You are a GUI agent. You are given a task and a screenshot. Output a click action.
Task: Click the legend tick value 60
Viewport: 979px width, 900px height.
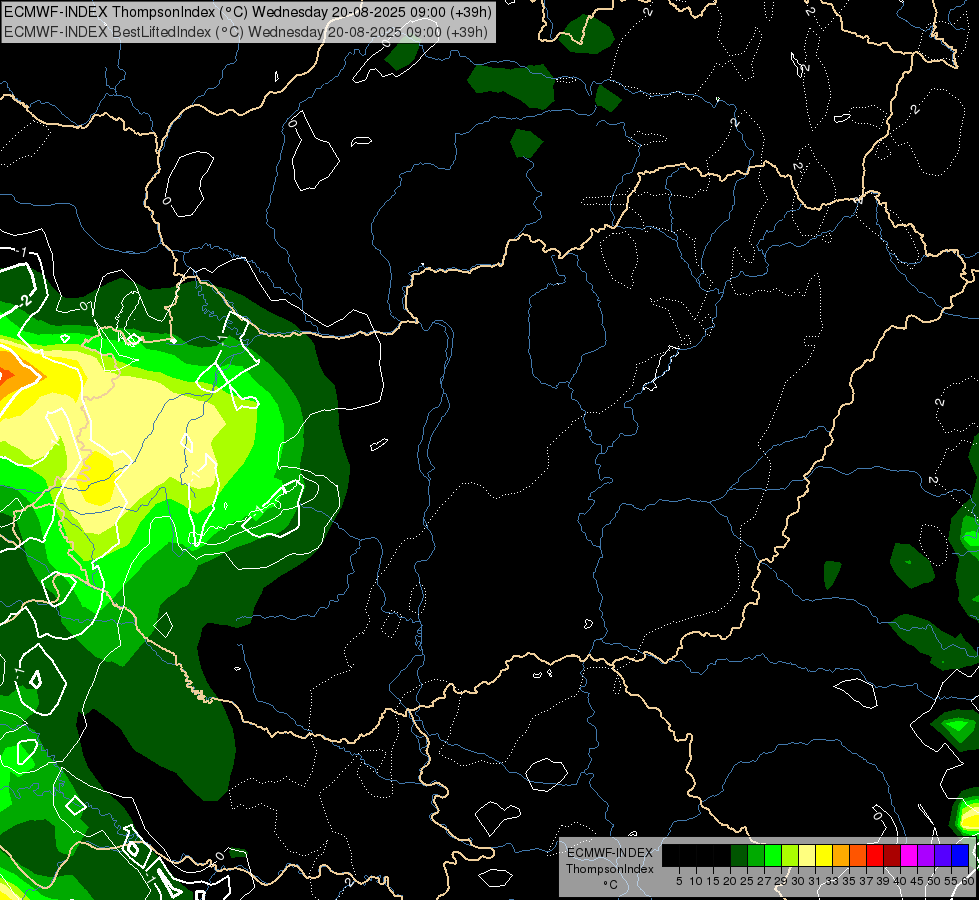tap(968, 881)
